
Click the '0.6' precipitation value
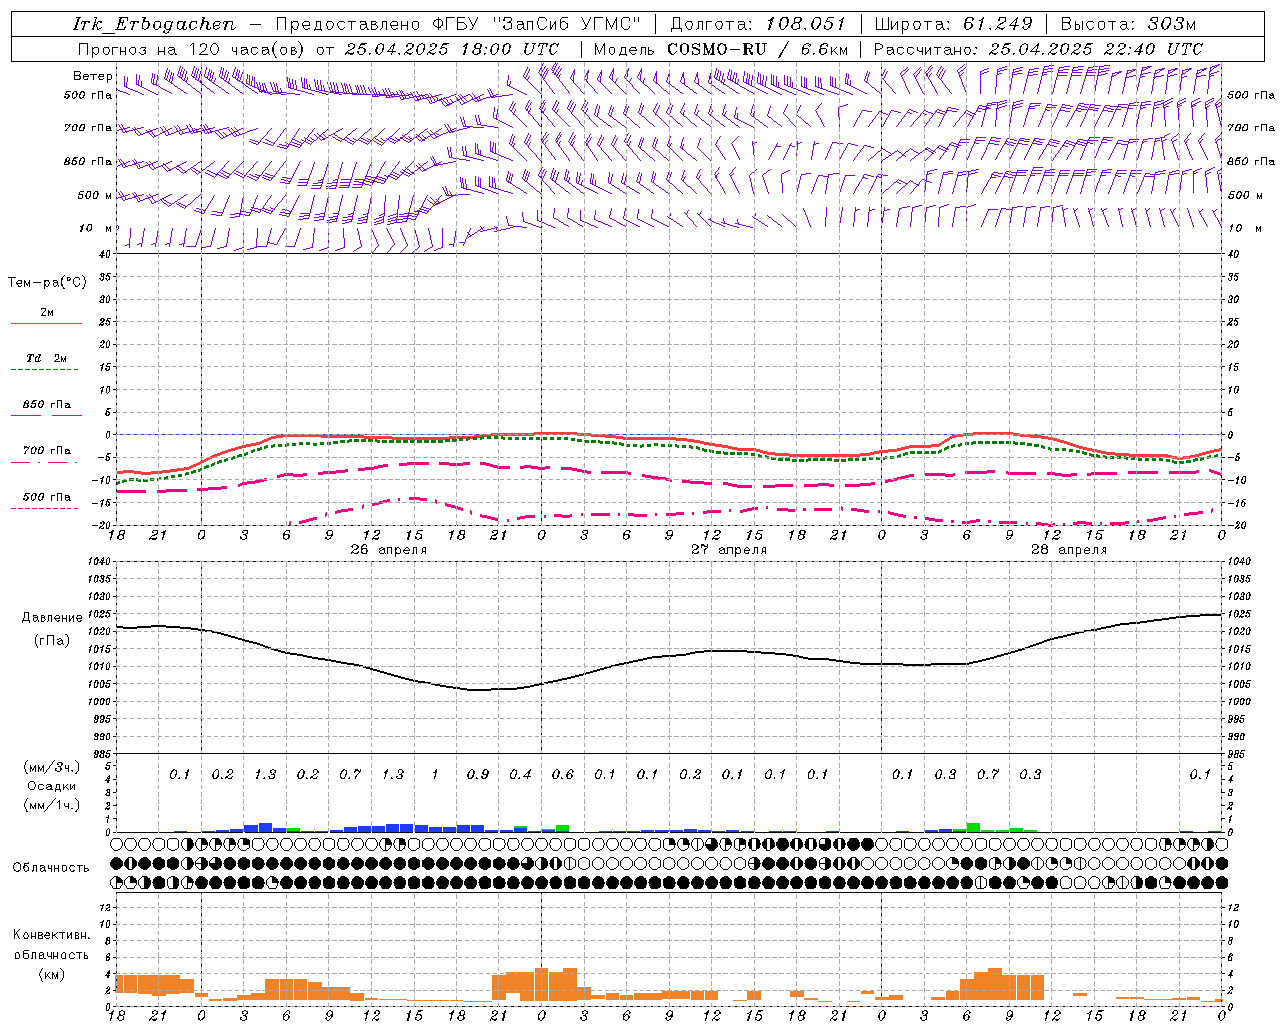click(x=563, y=774)
